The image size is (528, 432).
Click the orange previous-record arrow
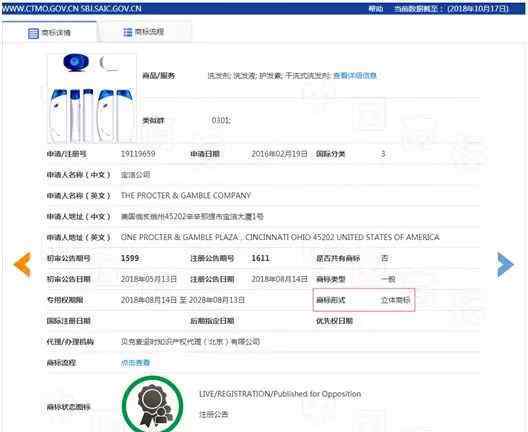(23, 264)
